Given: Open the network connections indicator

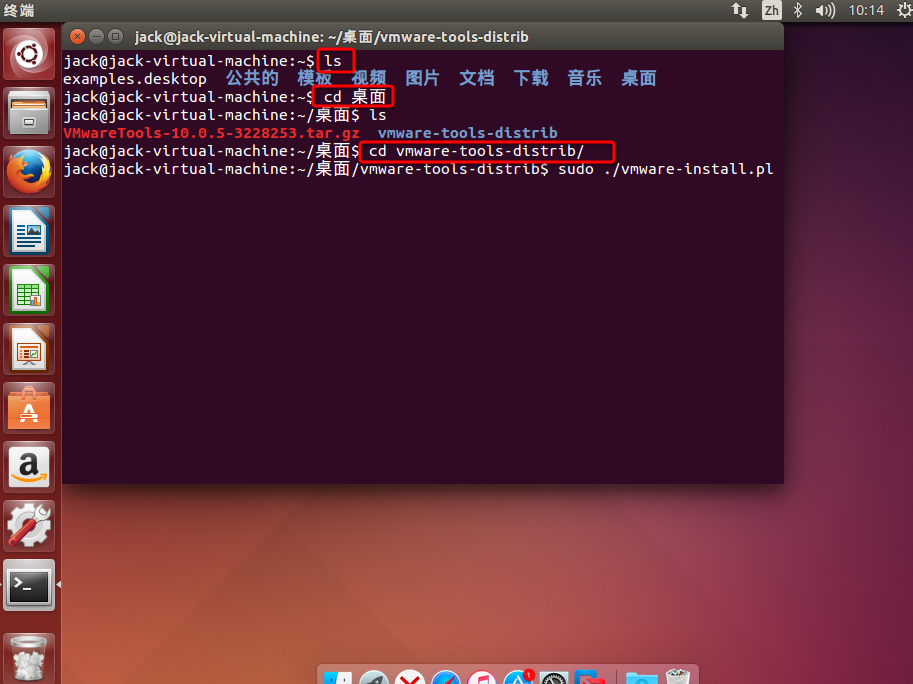Looking at the screenshot, I should point(740,10).
